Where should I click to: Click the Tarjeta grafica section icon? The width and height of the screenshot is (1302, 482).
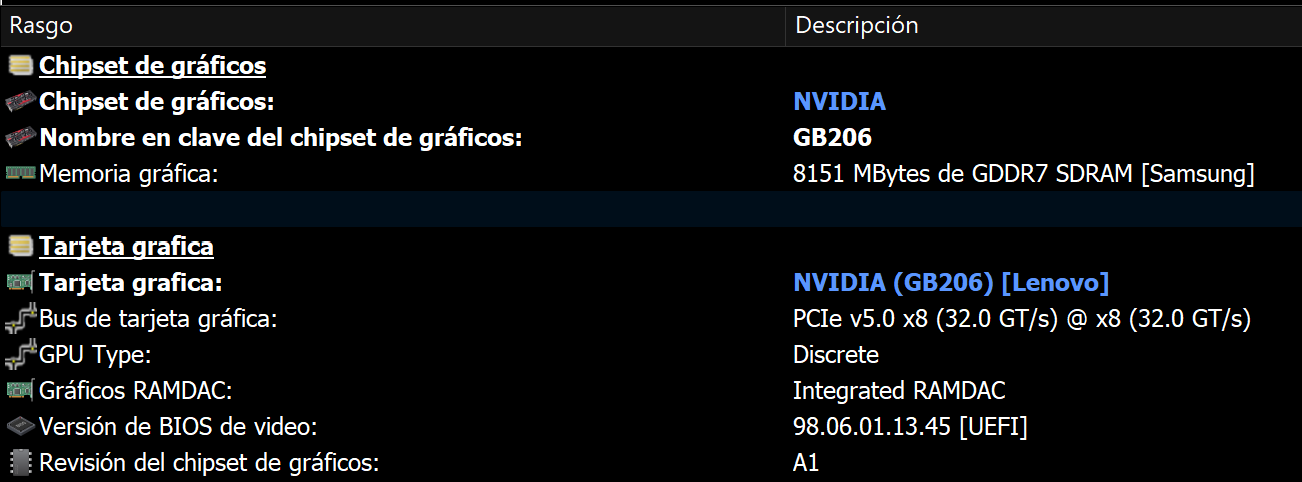(20, 246)
